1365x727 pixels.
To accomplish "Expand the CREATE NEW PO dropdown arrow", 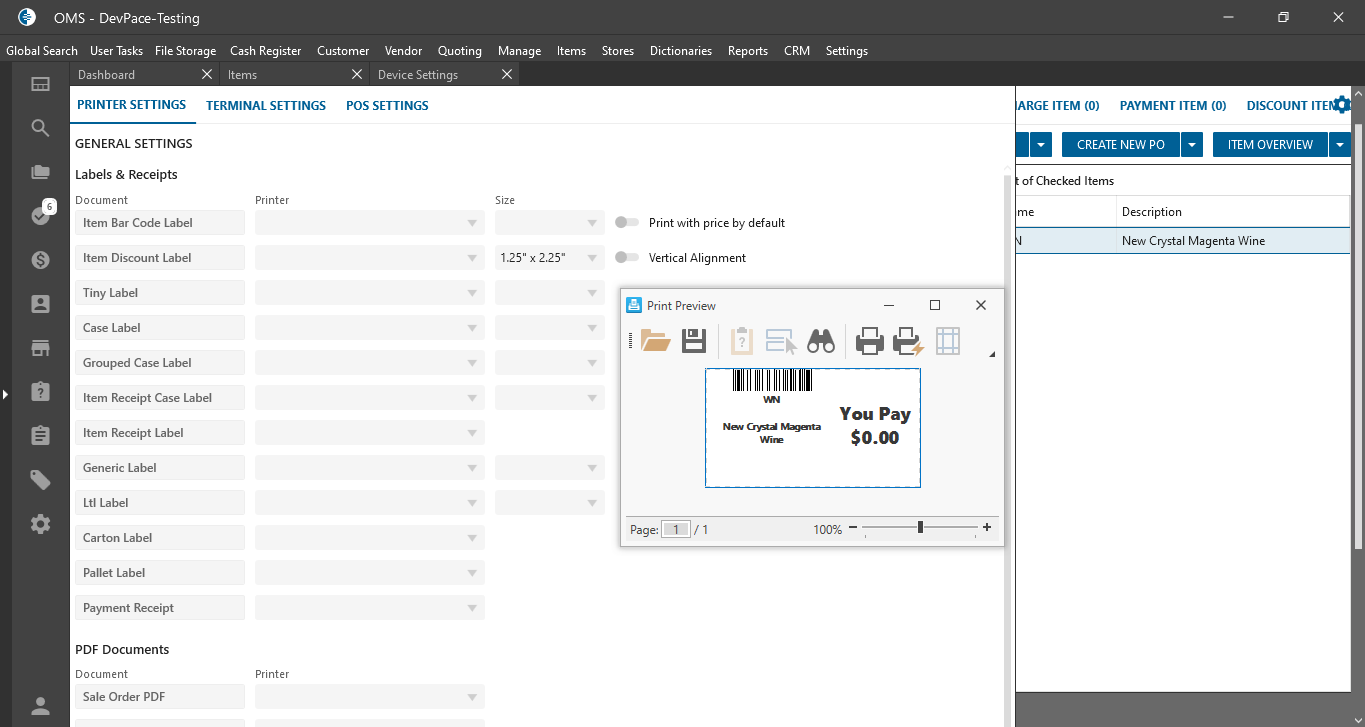I will click(1191, 145).
